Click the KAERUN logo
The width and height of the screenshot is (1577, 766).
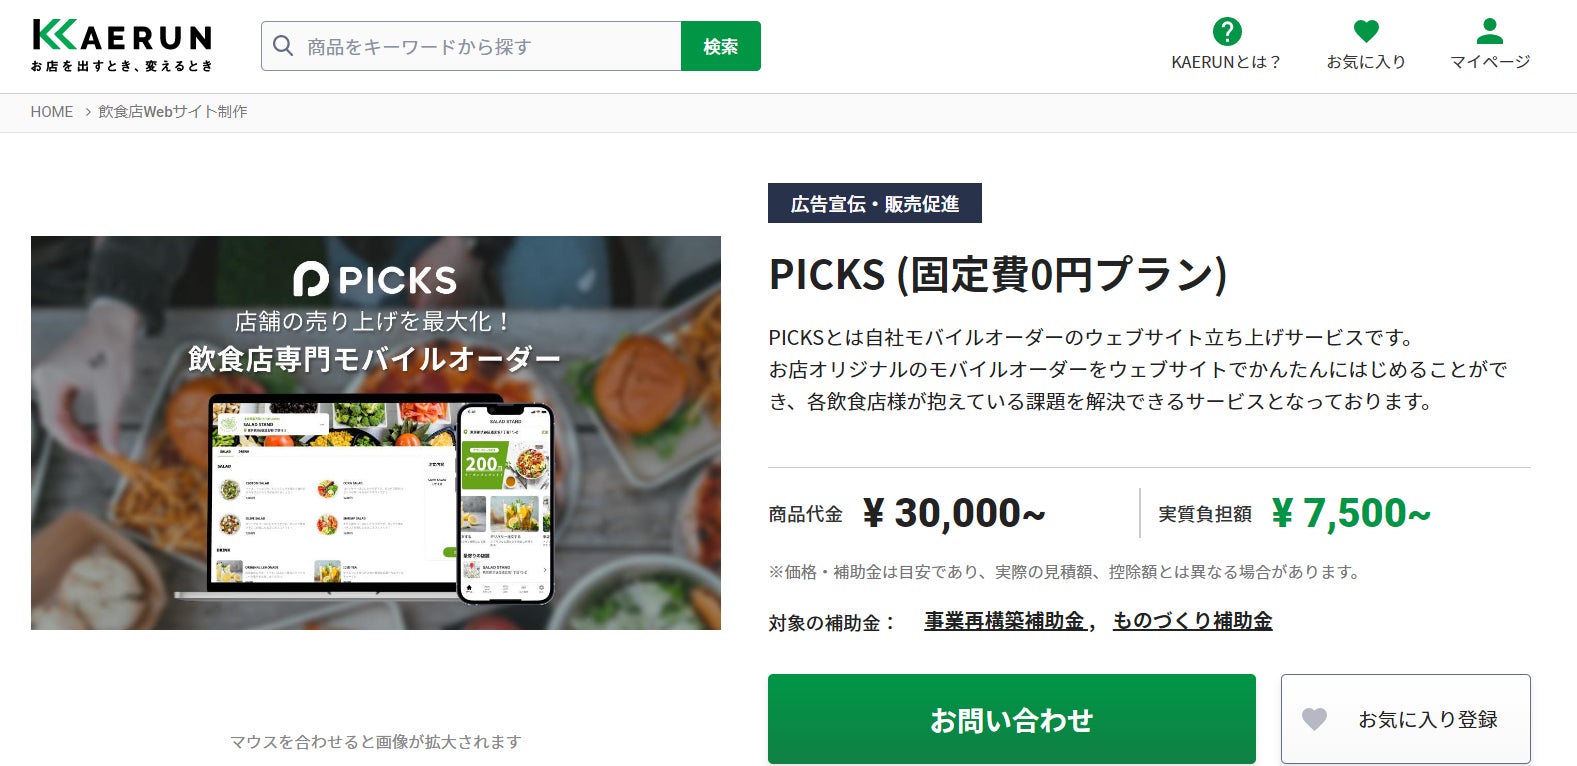(122, 46)
